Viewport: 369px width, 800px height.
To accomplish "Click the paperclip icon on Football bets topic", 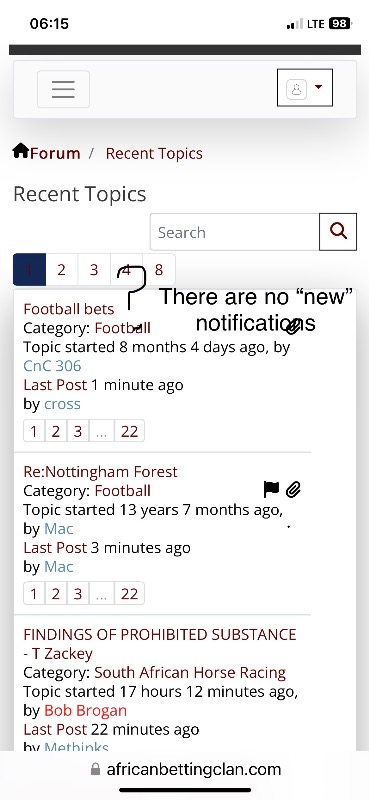I will click(x=293, y=327).
